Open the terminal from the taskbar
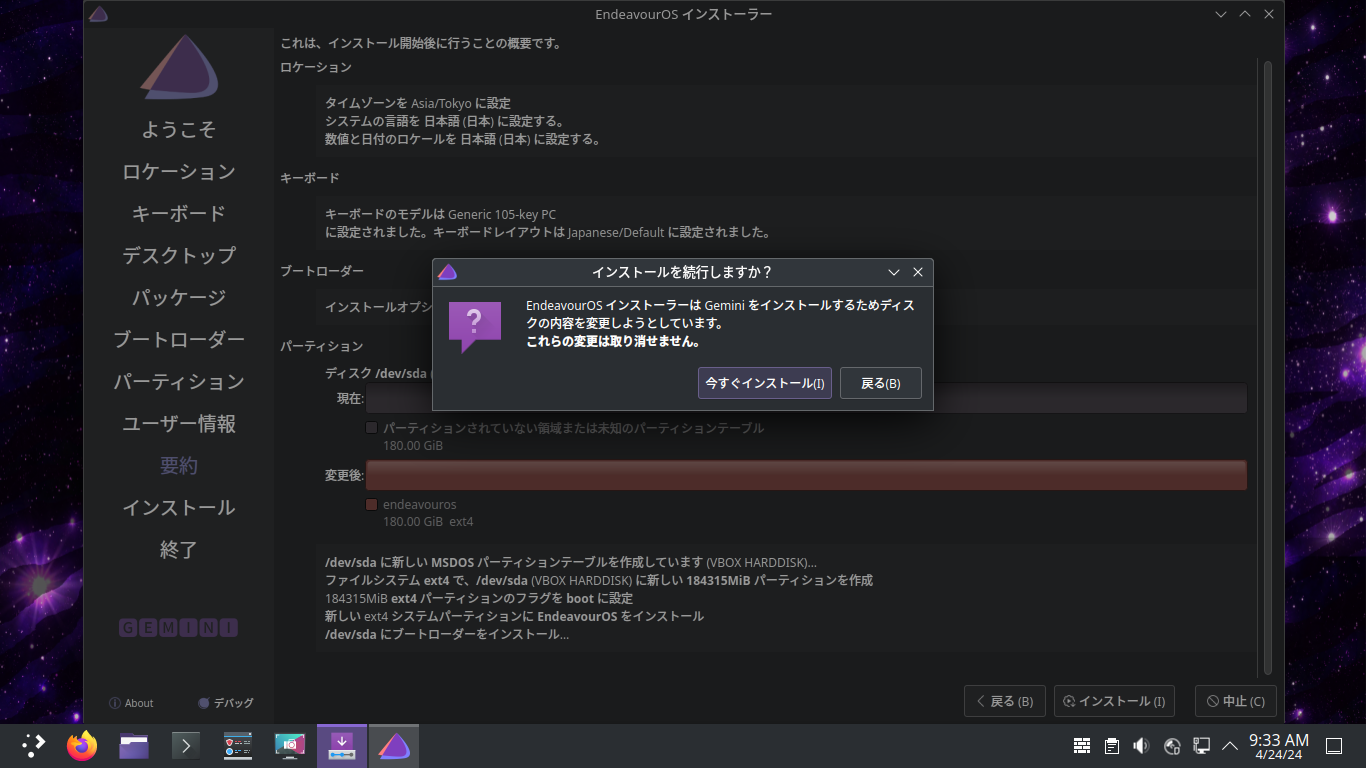The width and height of the screenshot is (1366, 768). tap(186, 746)
